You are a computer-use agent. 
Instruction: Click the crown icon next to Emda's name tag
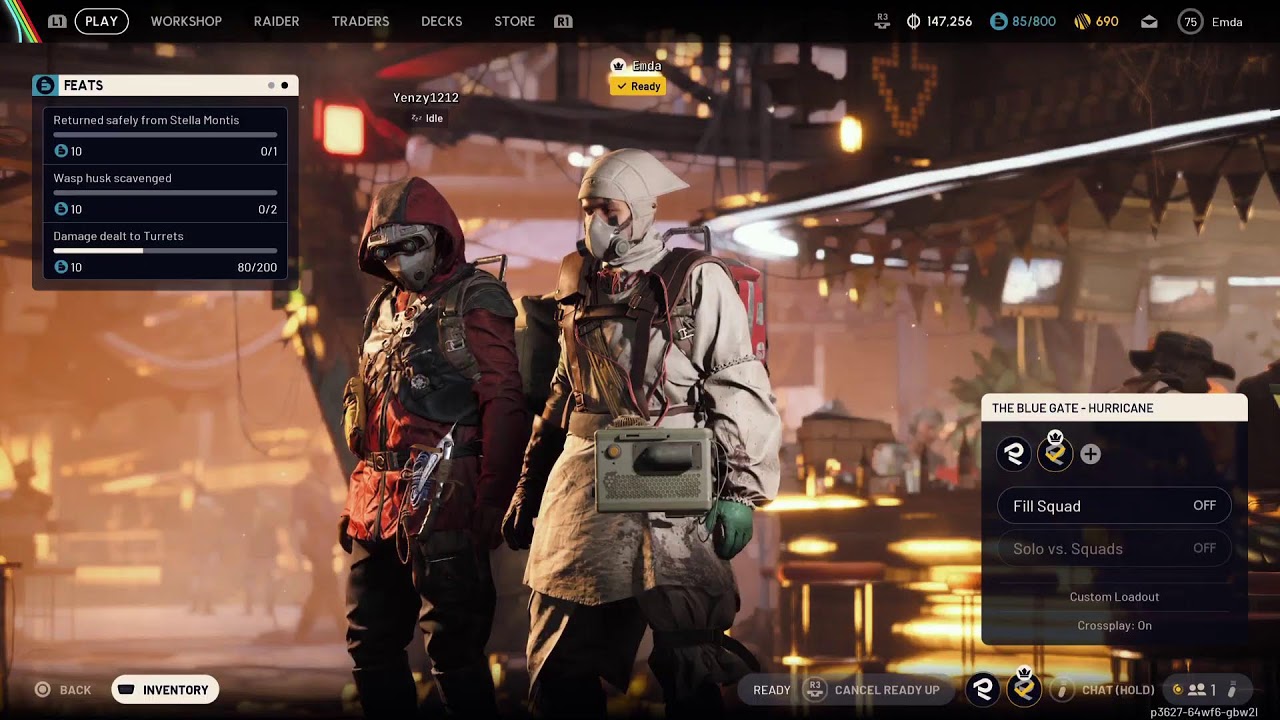tap(618, 66)
